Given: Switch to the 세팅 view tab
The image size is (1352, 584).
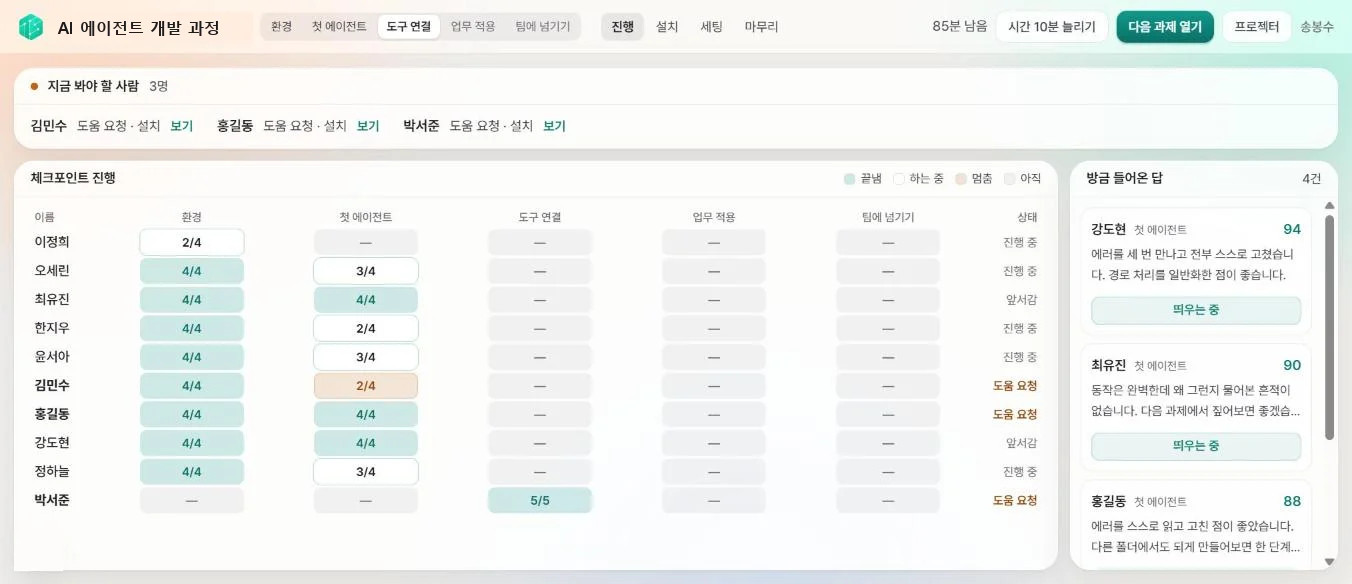Looking at the screenshot, I should pos(712,27).
